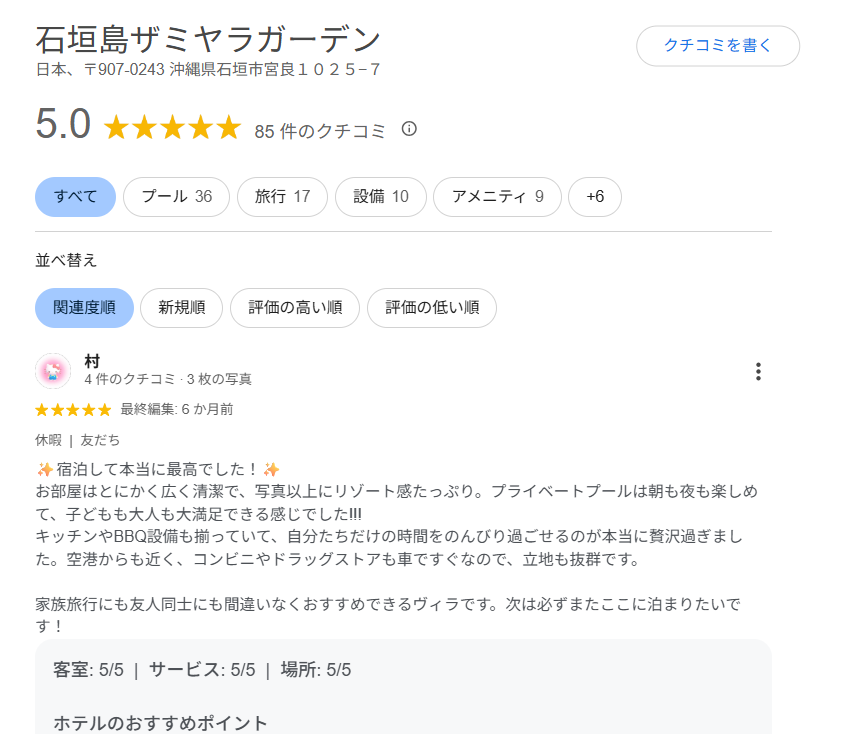Enable the アメニティ 9 filter
This screenshot has height=753, width=841.
pos(497,197)
